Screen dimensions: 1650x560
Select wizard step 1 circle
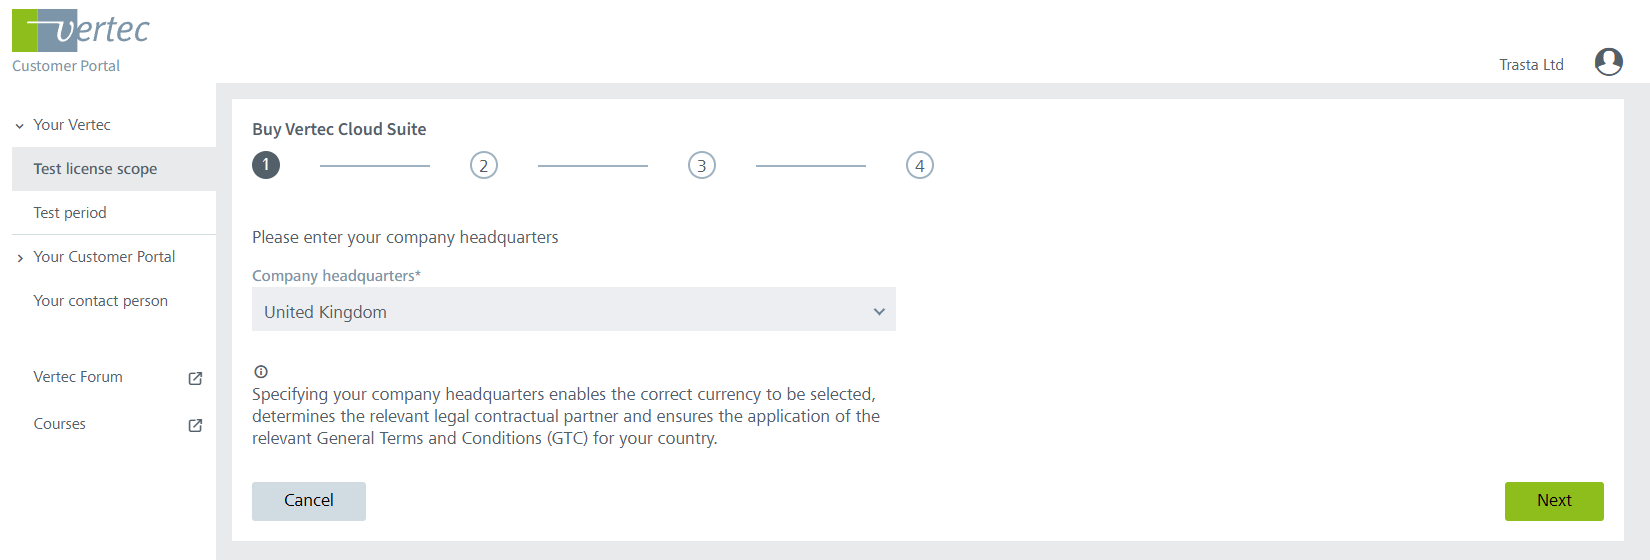[266, 166]
